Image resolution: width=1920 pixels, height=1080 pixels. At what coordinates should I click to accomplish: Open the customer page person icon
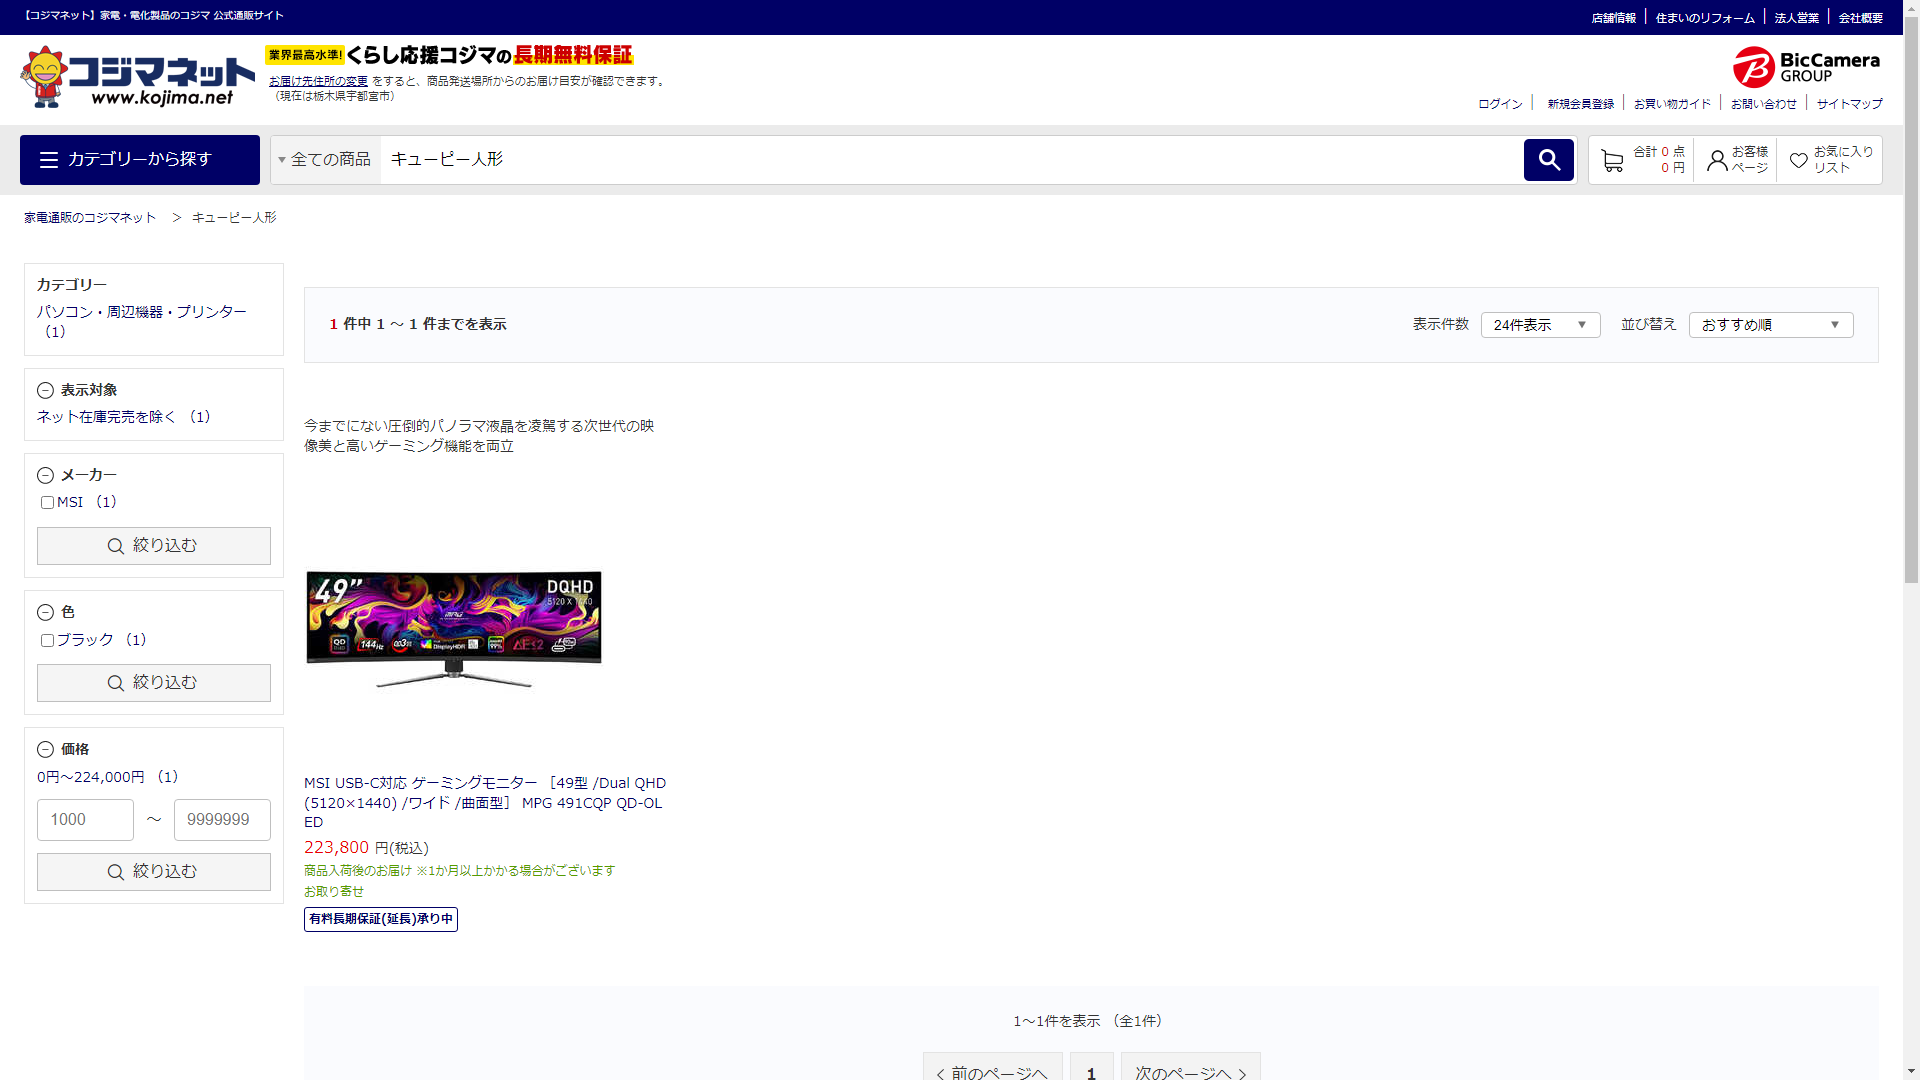tap(1717, 160)
